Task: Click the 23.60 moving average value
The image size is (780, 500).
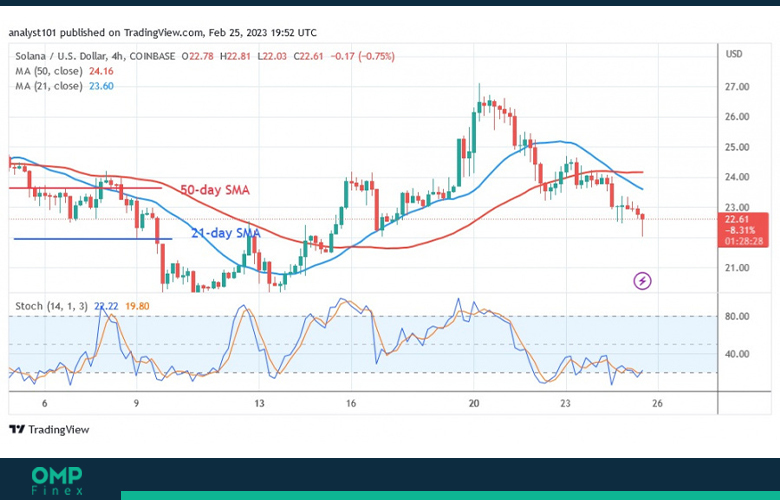Action: [101, 86]
